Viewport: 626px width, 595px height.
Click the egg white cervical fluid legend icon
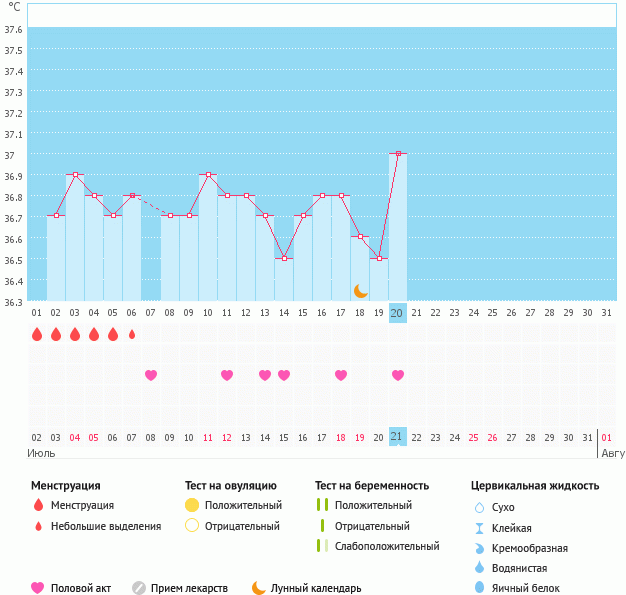(x=480, y=588)
